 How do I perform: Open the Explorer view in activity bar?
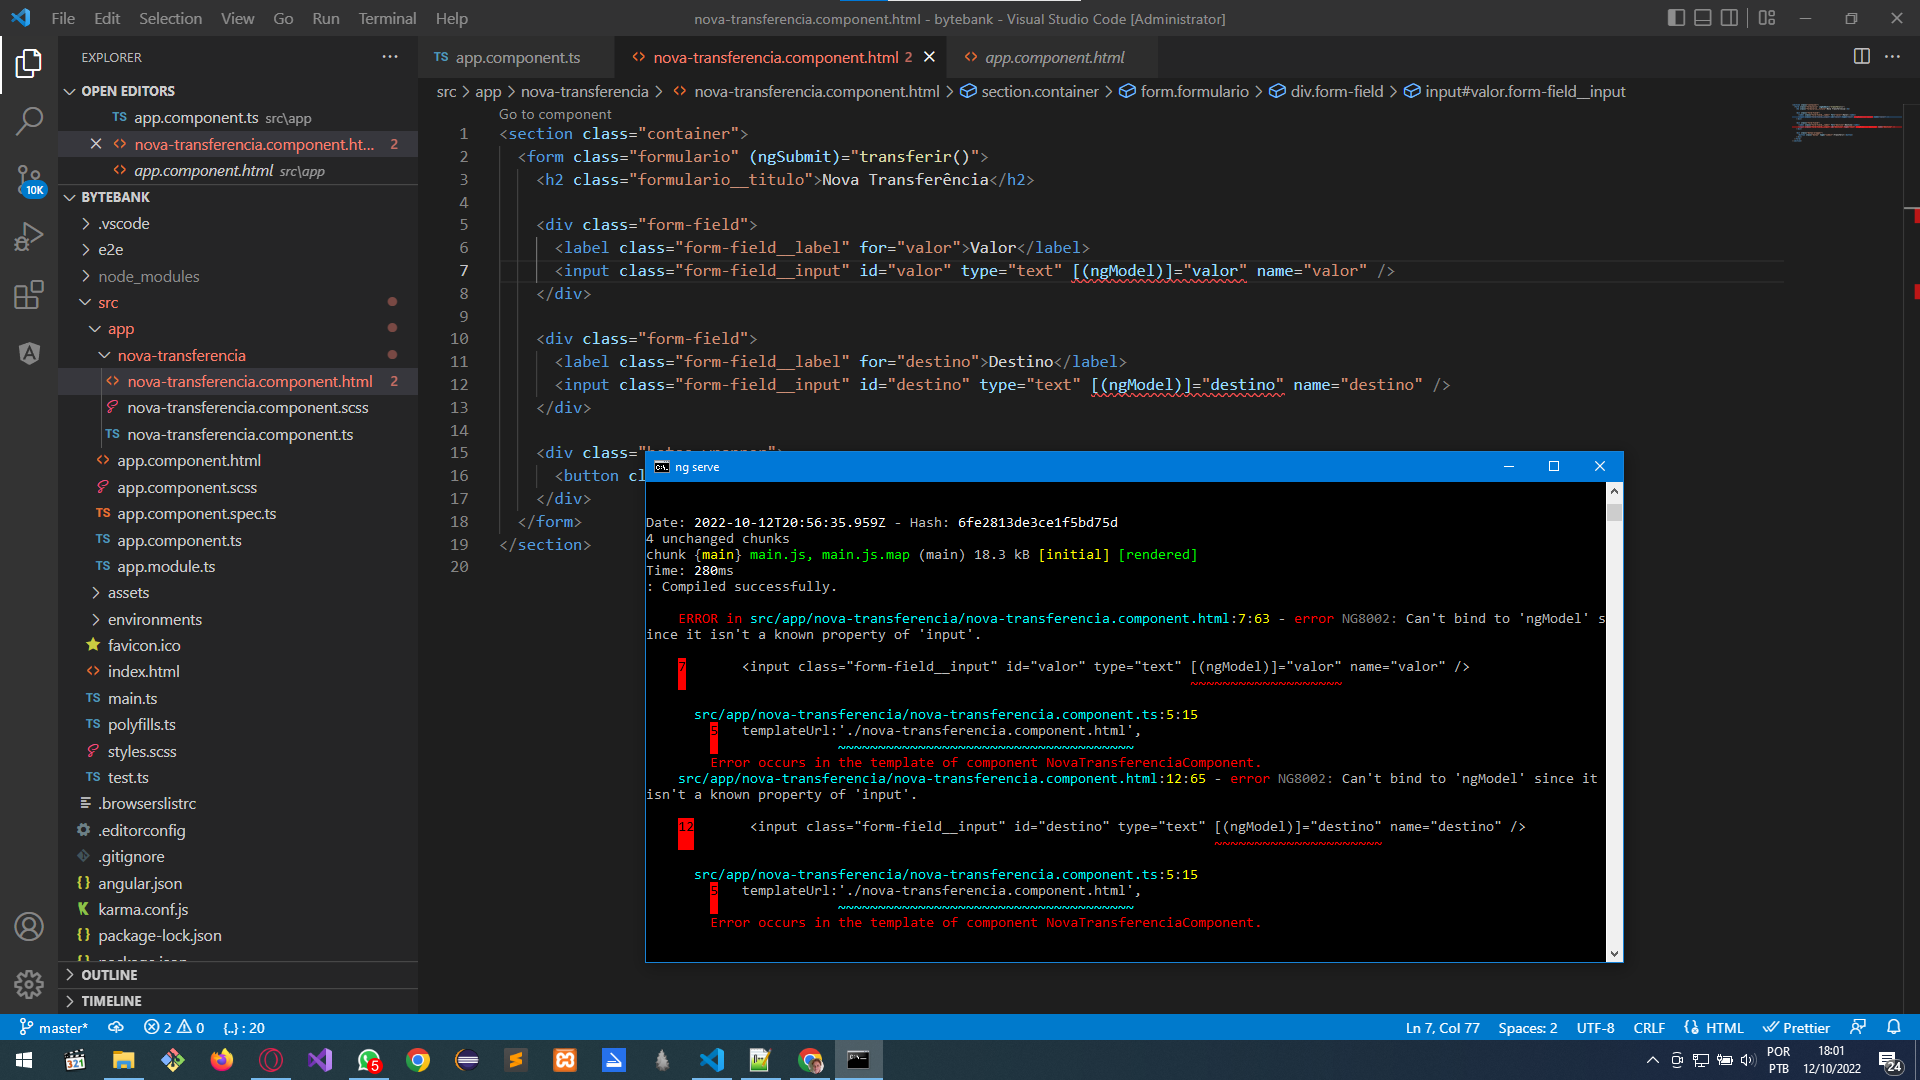click(x=29, y=64)
